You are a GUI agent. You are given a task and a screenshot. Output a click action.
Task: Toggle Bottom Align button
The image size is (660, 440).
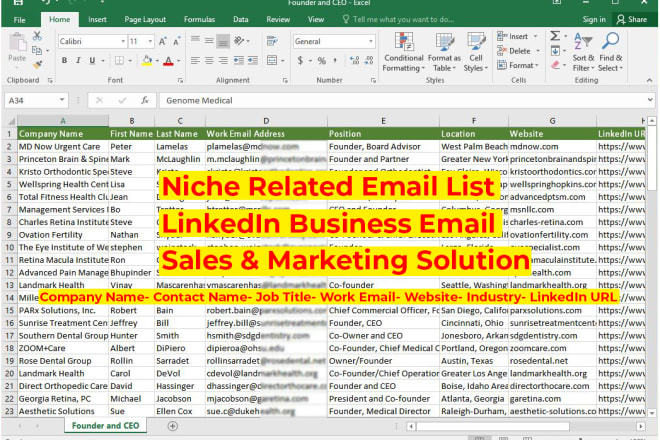[x=223, y=41]
